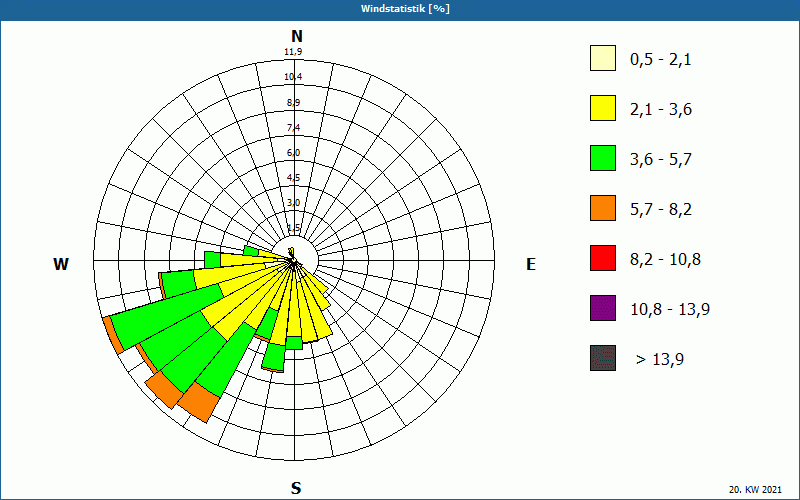Click the green 3,6 - 5,7 legend swatch
The image size is (800, 500).
603,158
